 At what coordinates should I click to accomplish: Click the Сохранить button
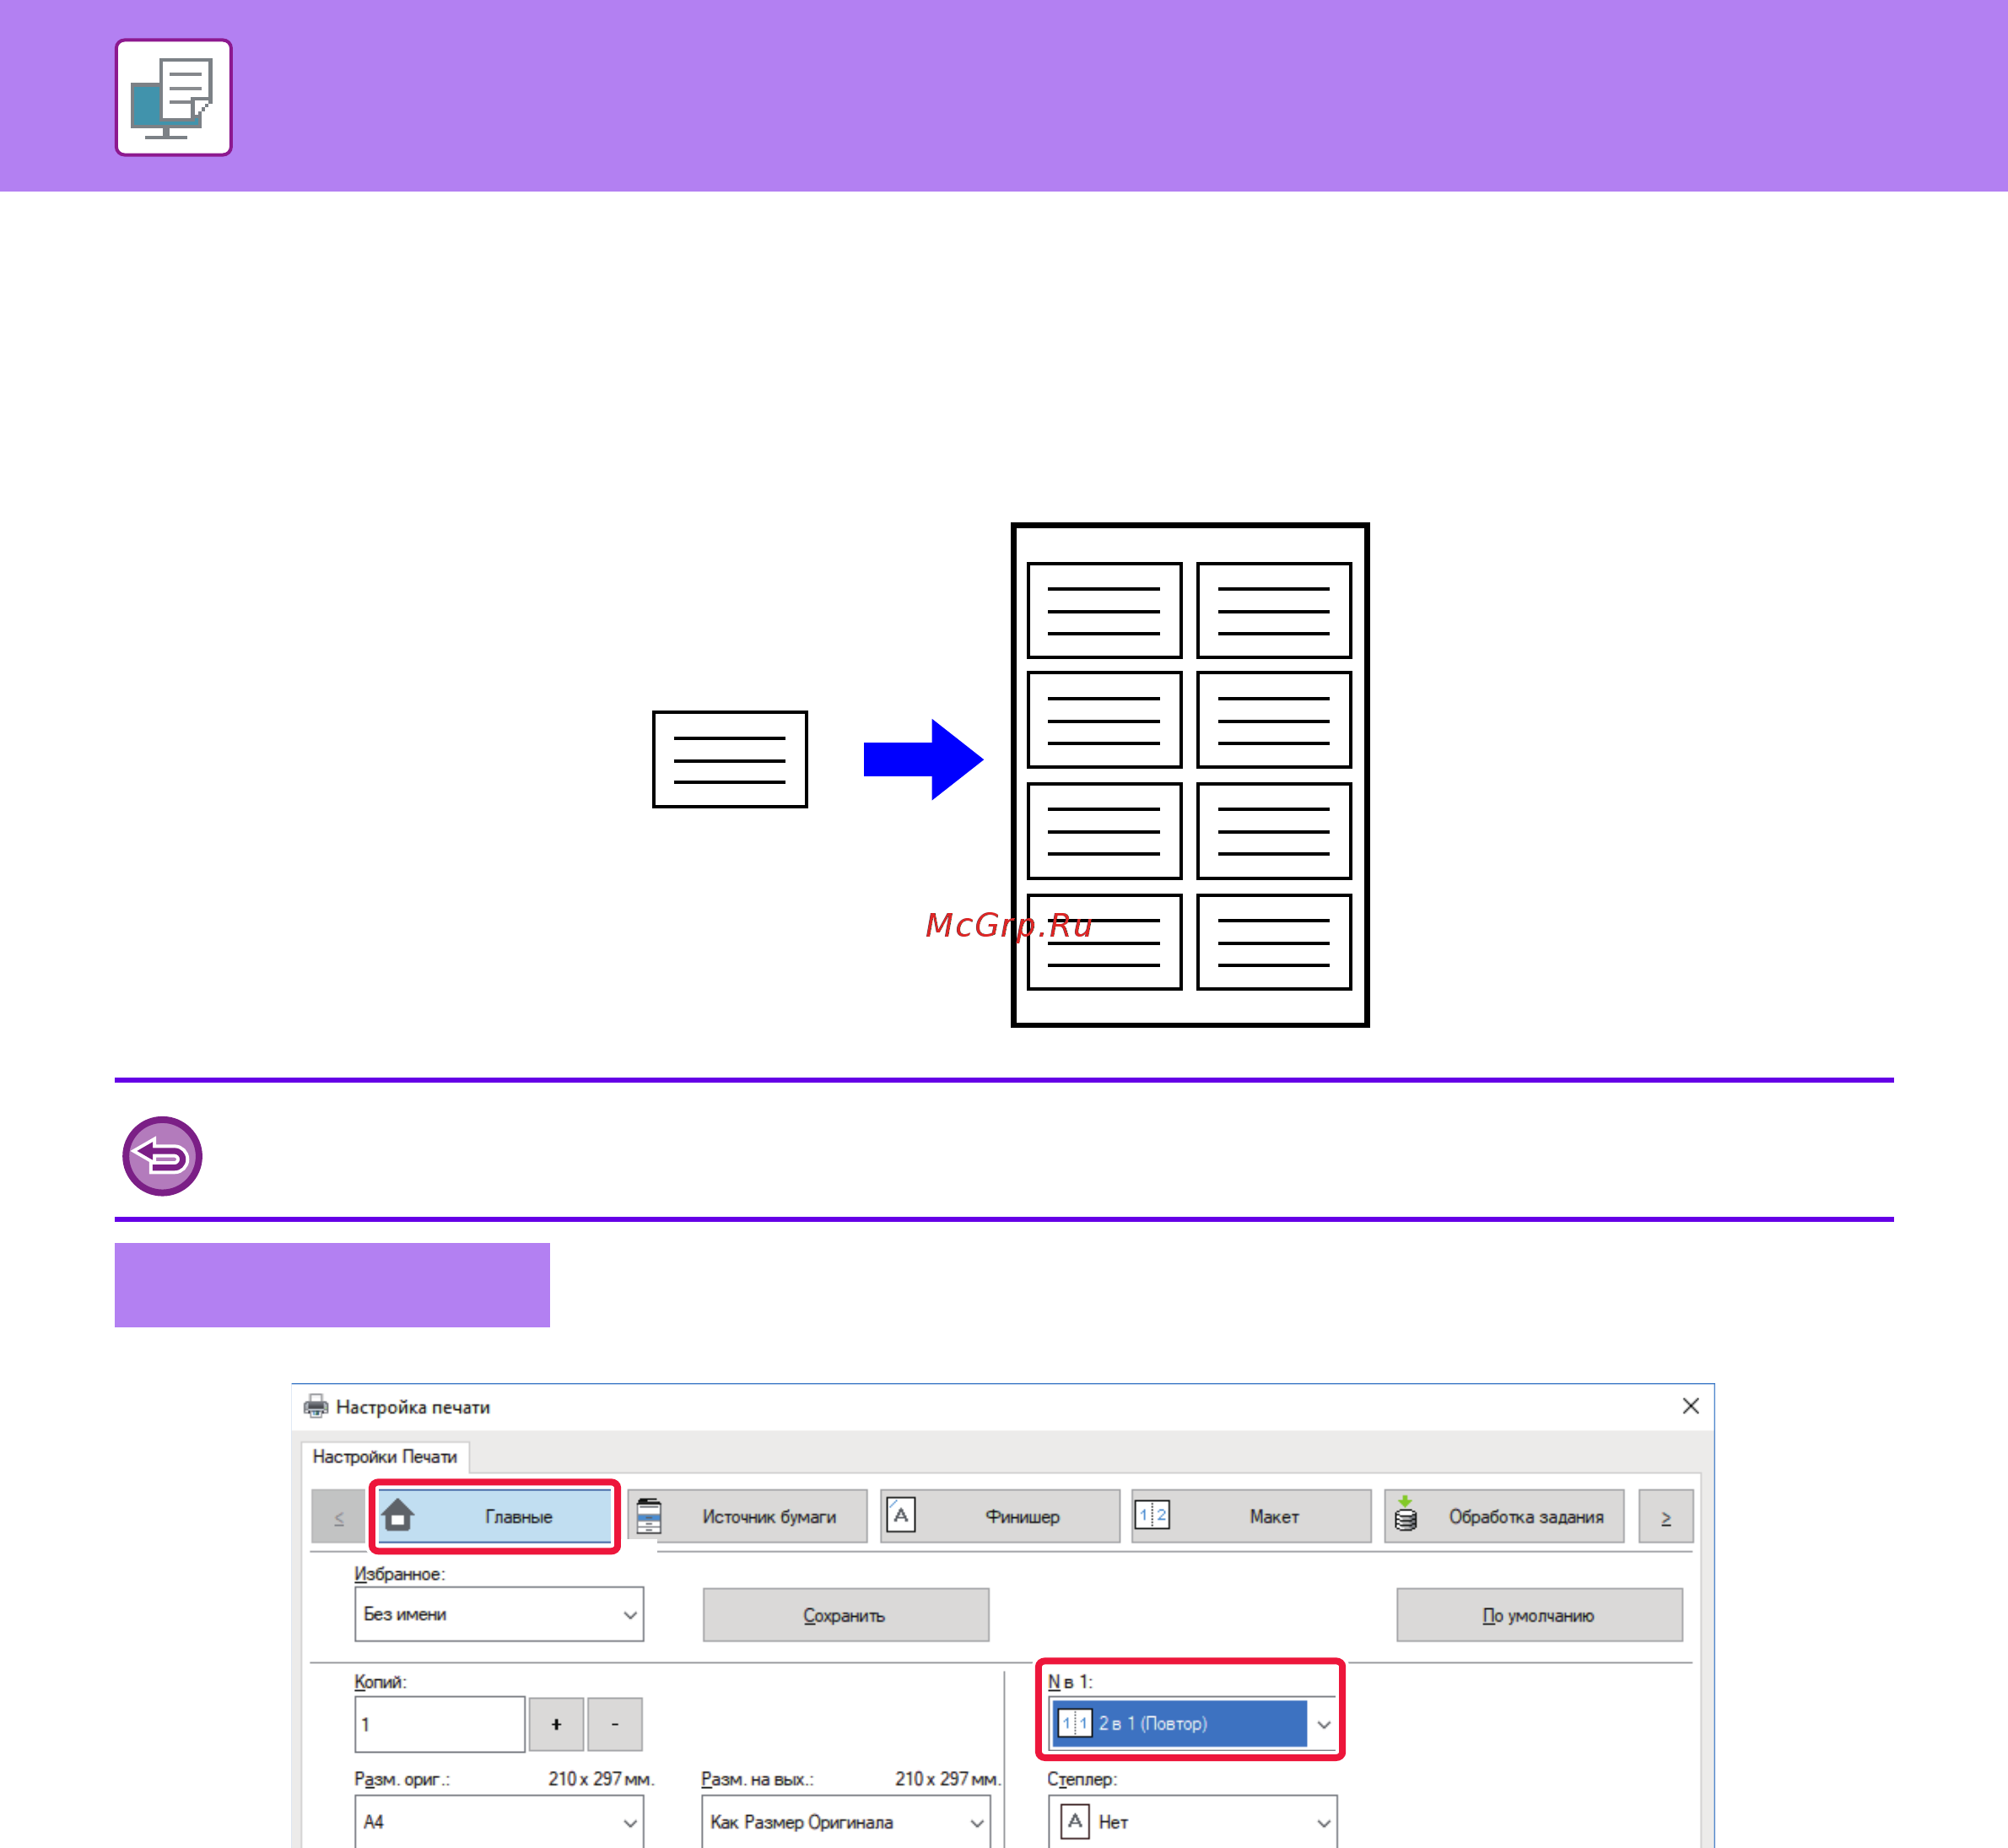[x=846, y=1615]
